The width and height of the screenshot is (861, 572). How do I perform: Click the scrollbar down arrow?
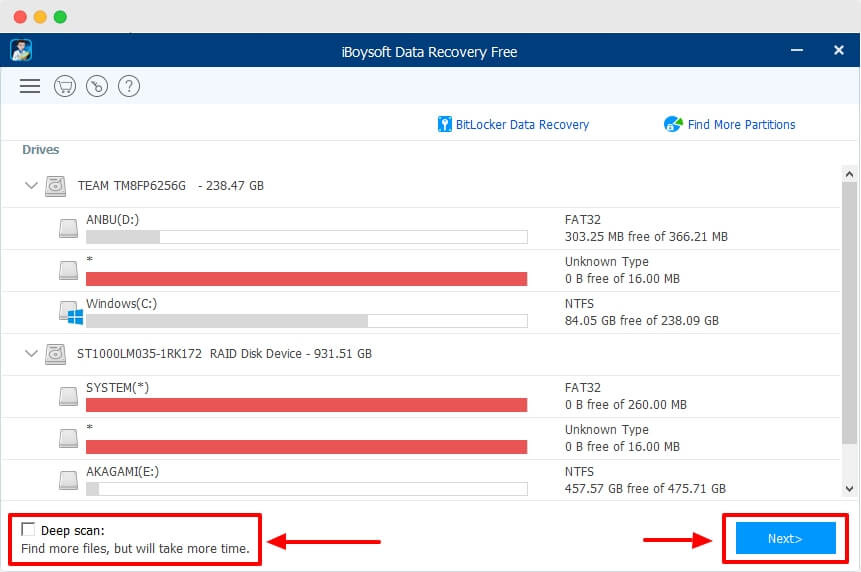[849, 489]
